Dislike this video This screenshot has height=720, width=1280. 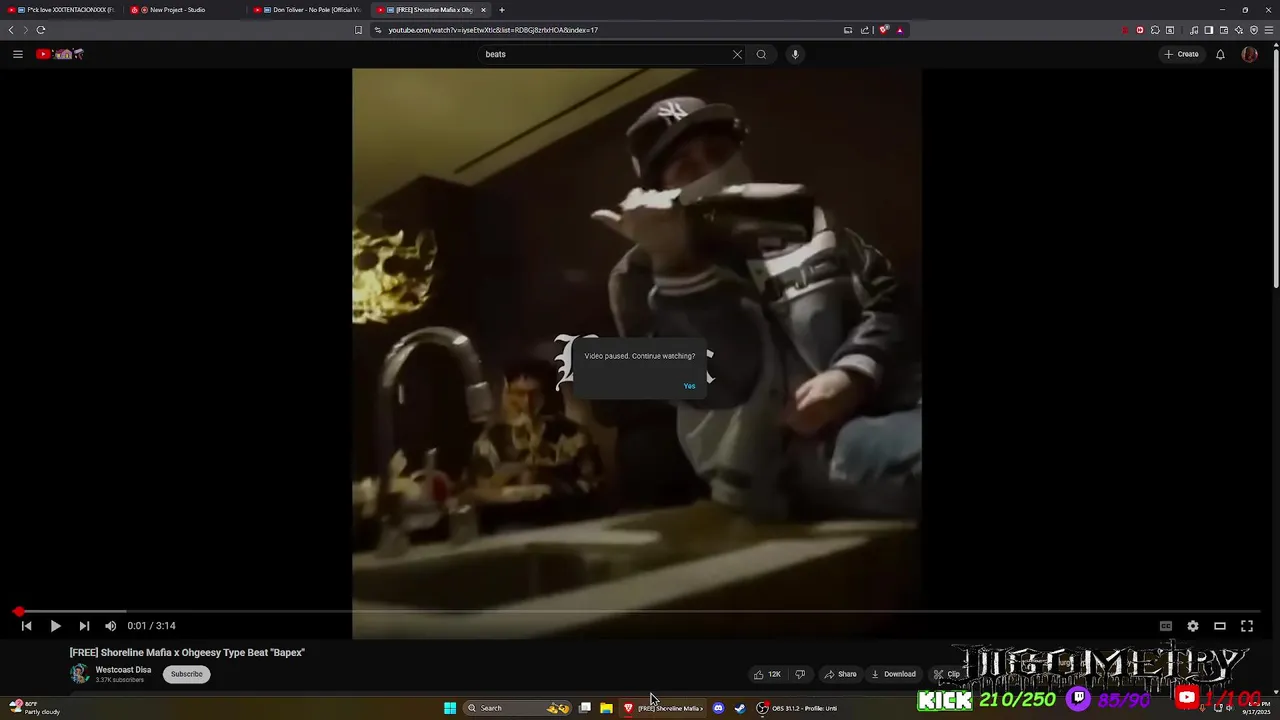click(x=800, y=674)
